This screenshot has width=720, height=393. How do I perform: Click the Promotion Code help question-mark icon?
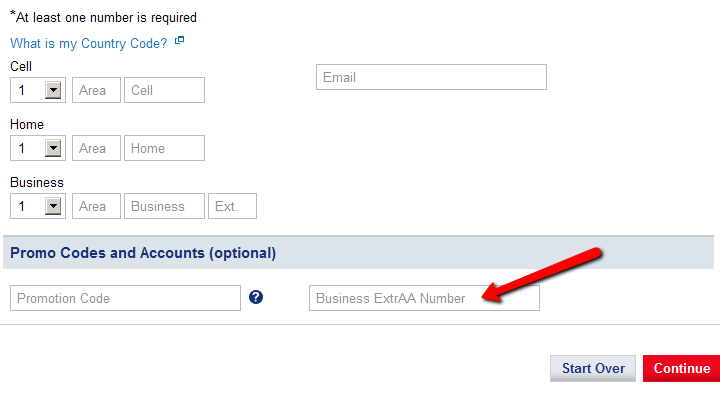point(256,297)
